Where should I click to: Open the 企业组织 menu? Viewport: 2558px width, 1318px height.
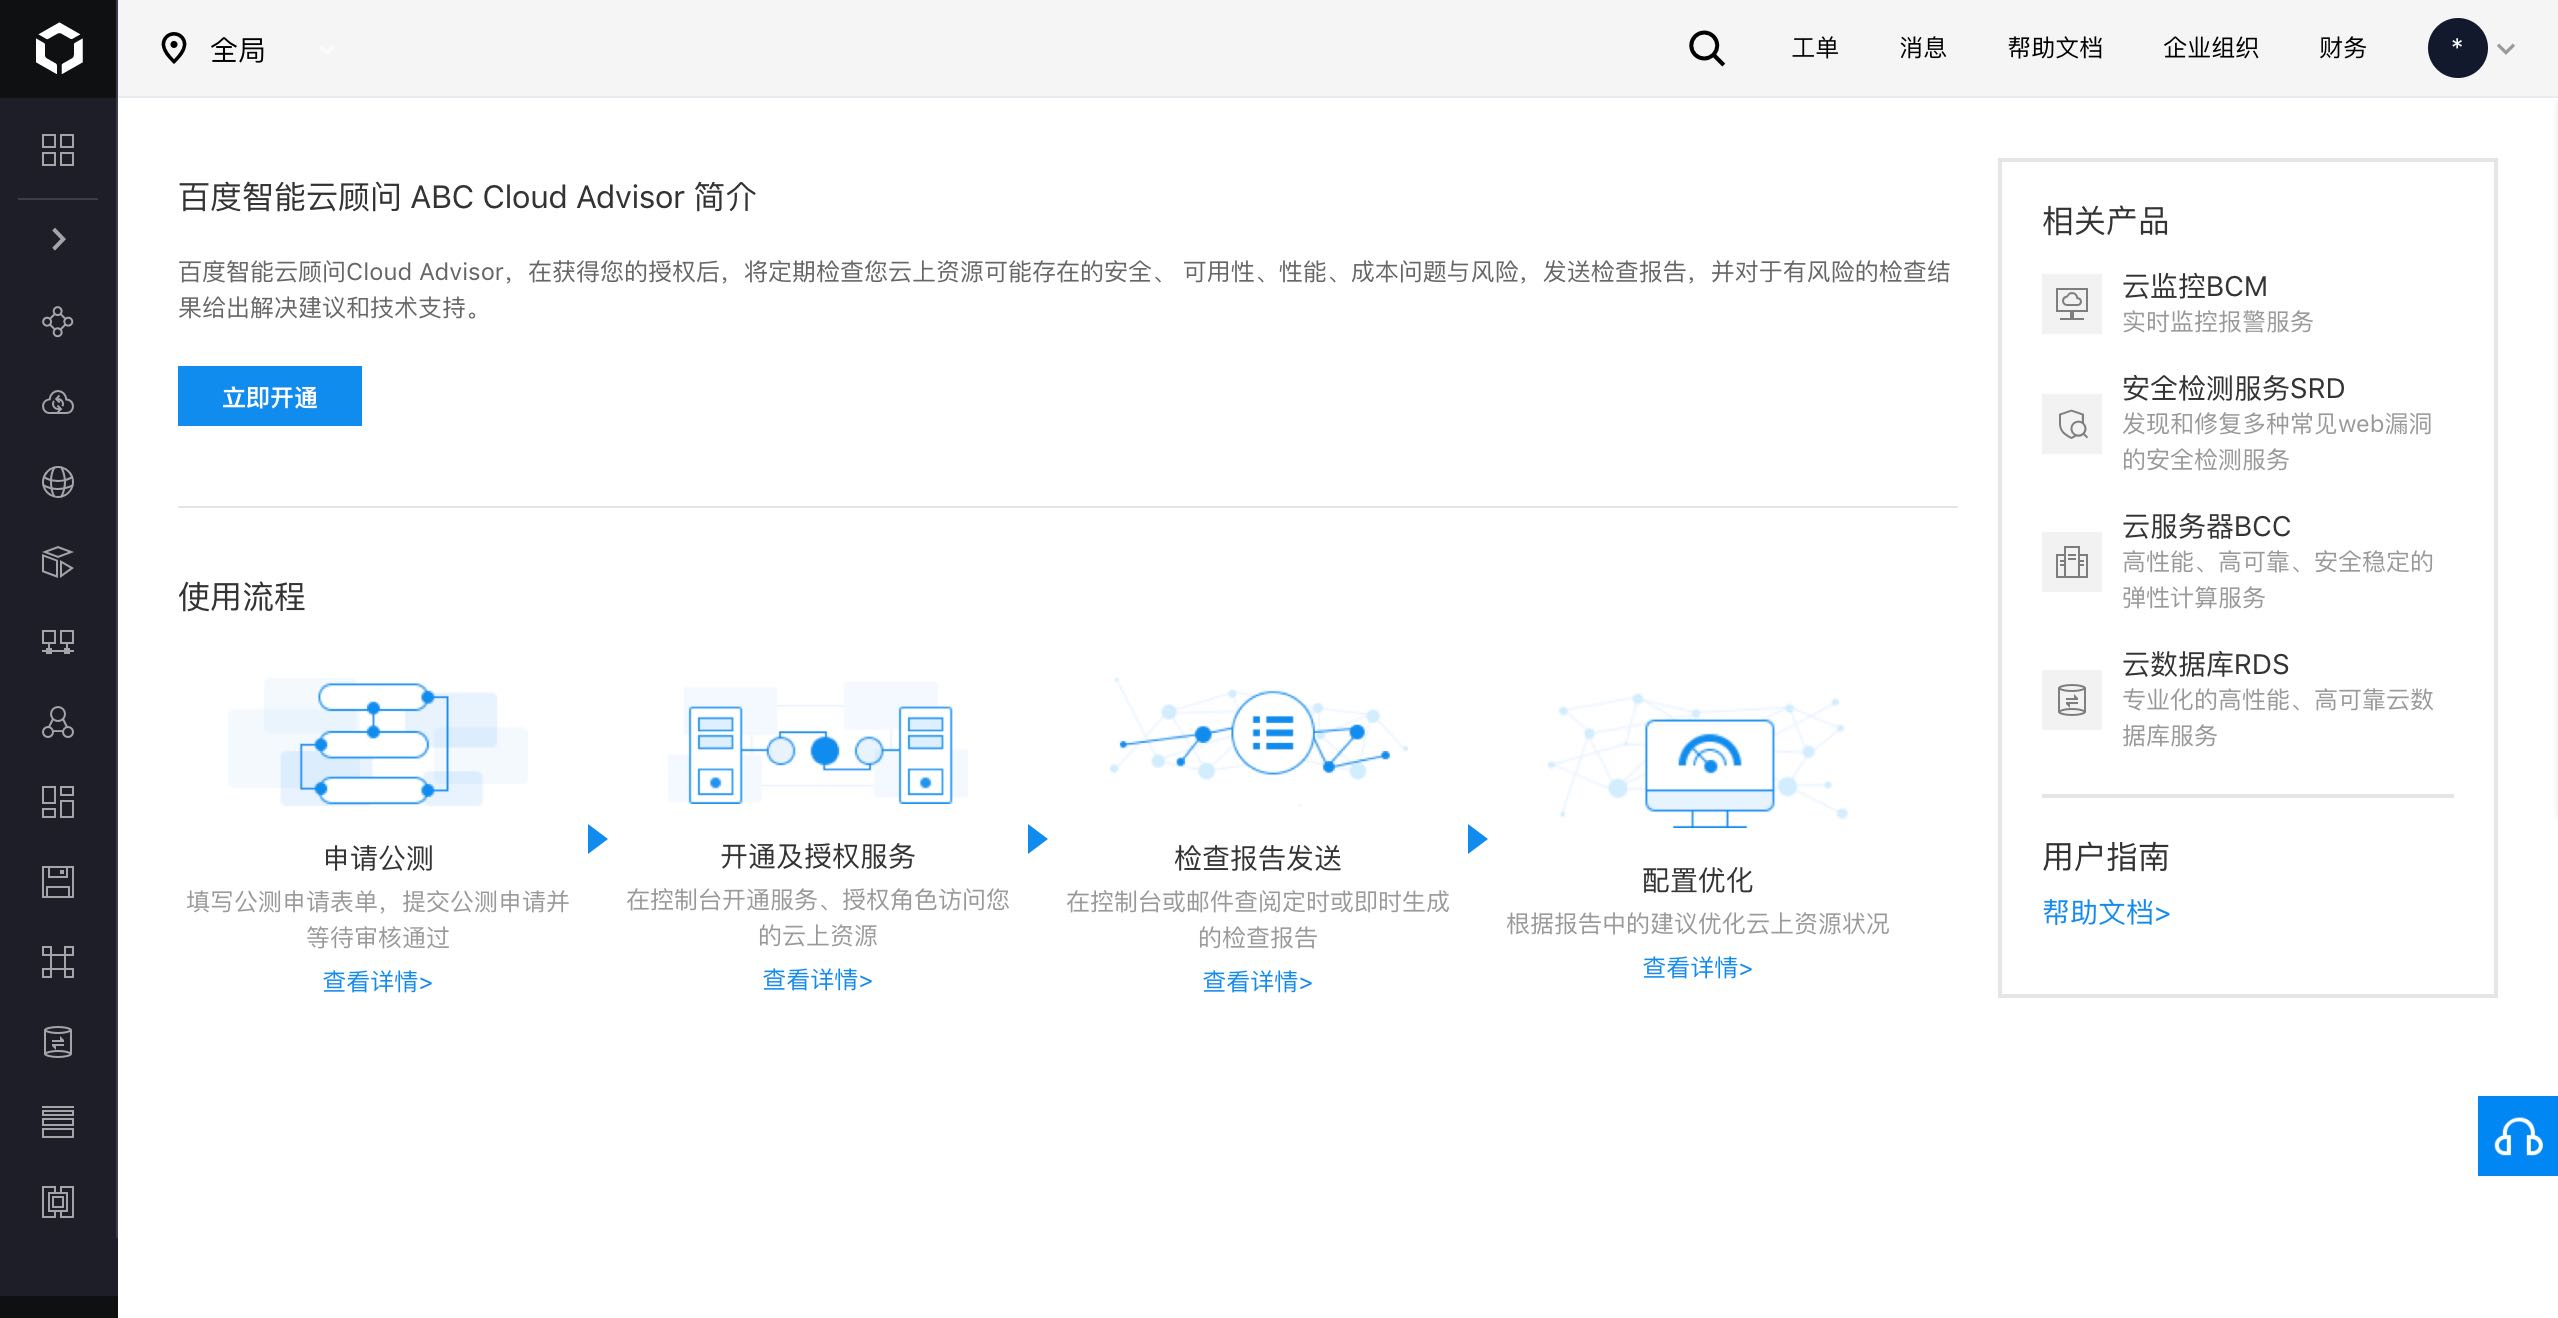[x=2211, y=48]
